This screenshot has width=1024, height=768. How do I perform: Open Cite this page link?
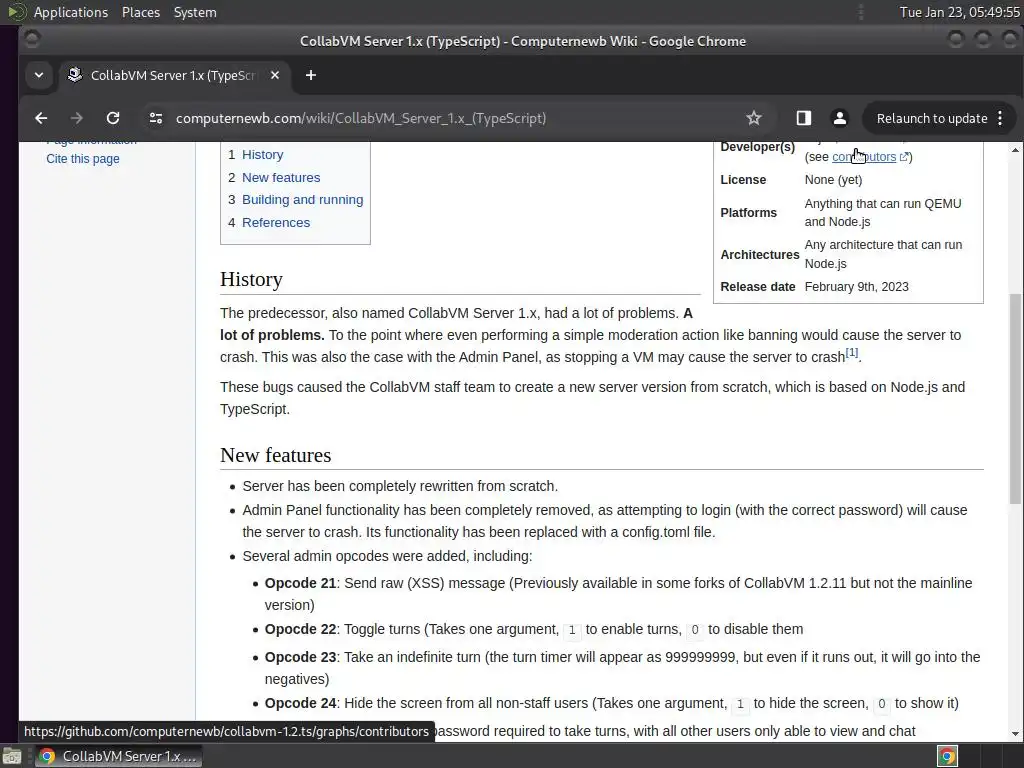(x=83, y=159)
